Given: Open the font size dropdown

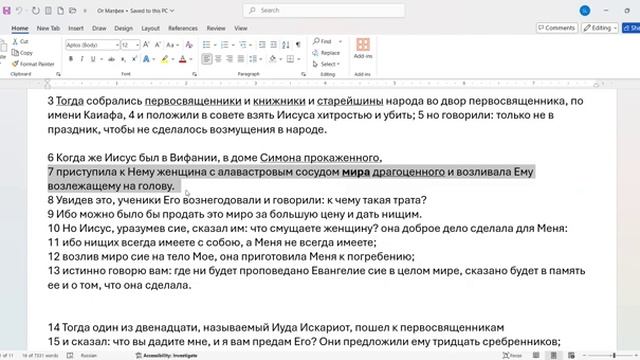Looking at the screenshot, I should pos(138,44).
